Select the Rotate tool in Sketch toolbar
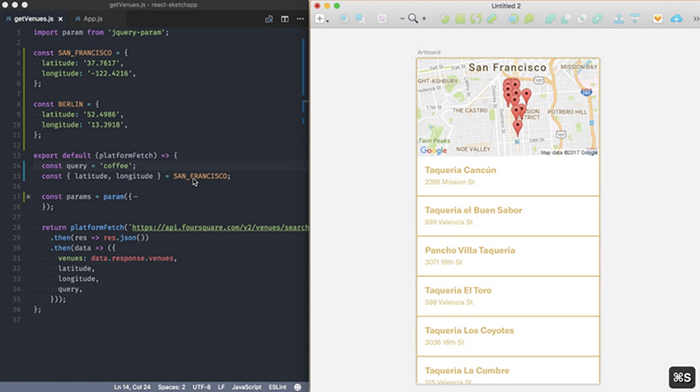The width and height of the screenshot is (700, 392). (x=476, y=19)
